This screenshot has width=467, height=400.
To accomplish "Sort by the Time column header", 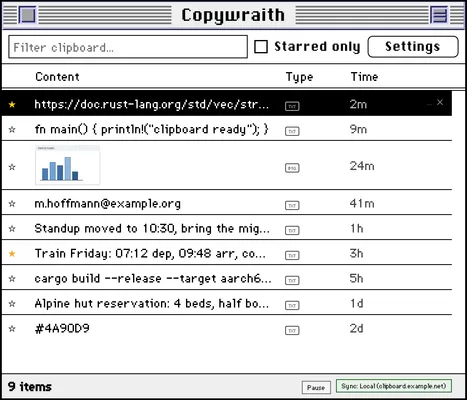I will (364, 77).
